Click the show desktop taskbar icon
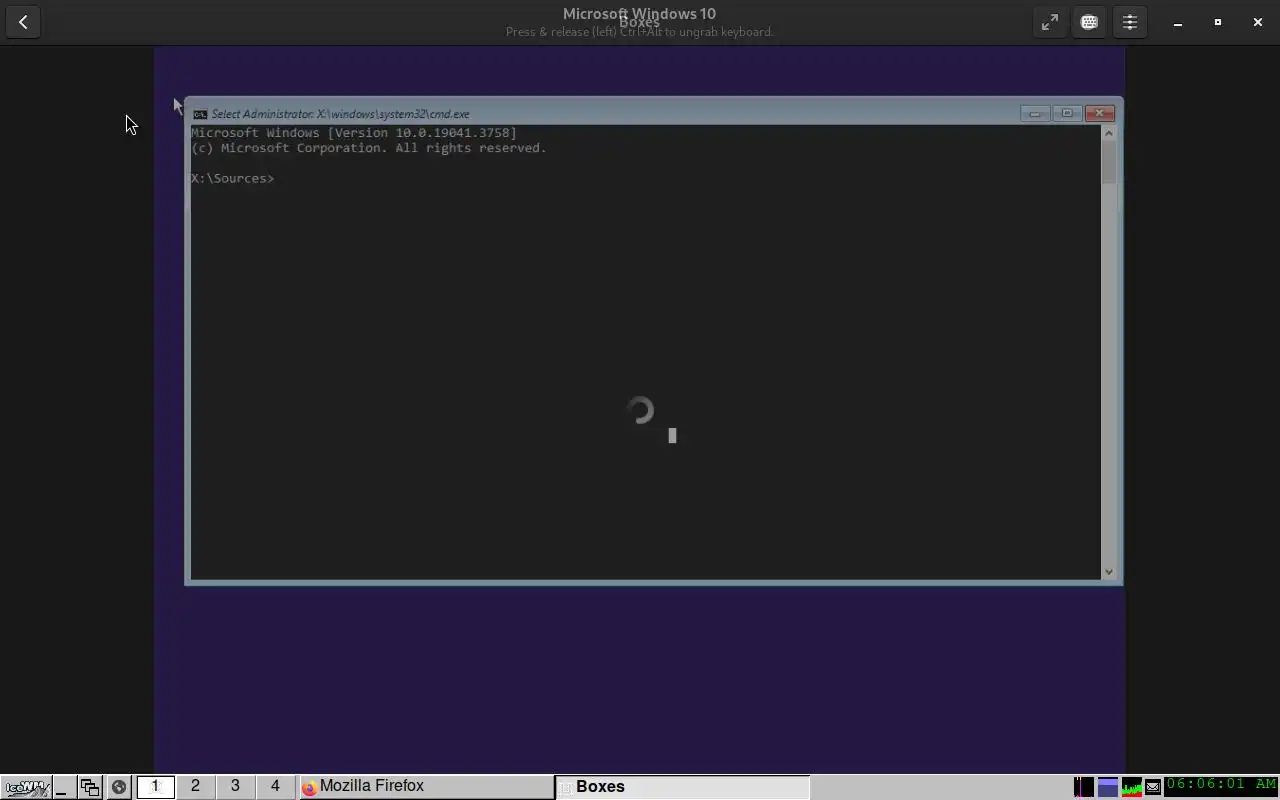 [63, 787]
